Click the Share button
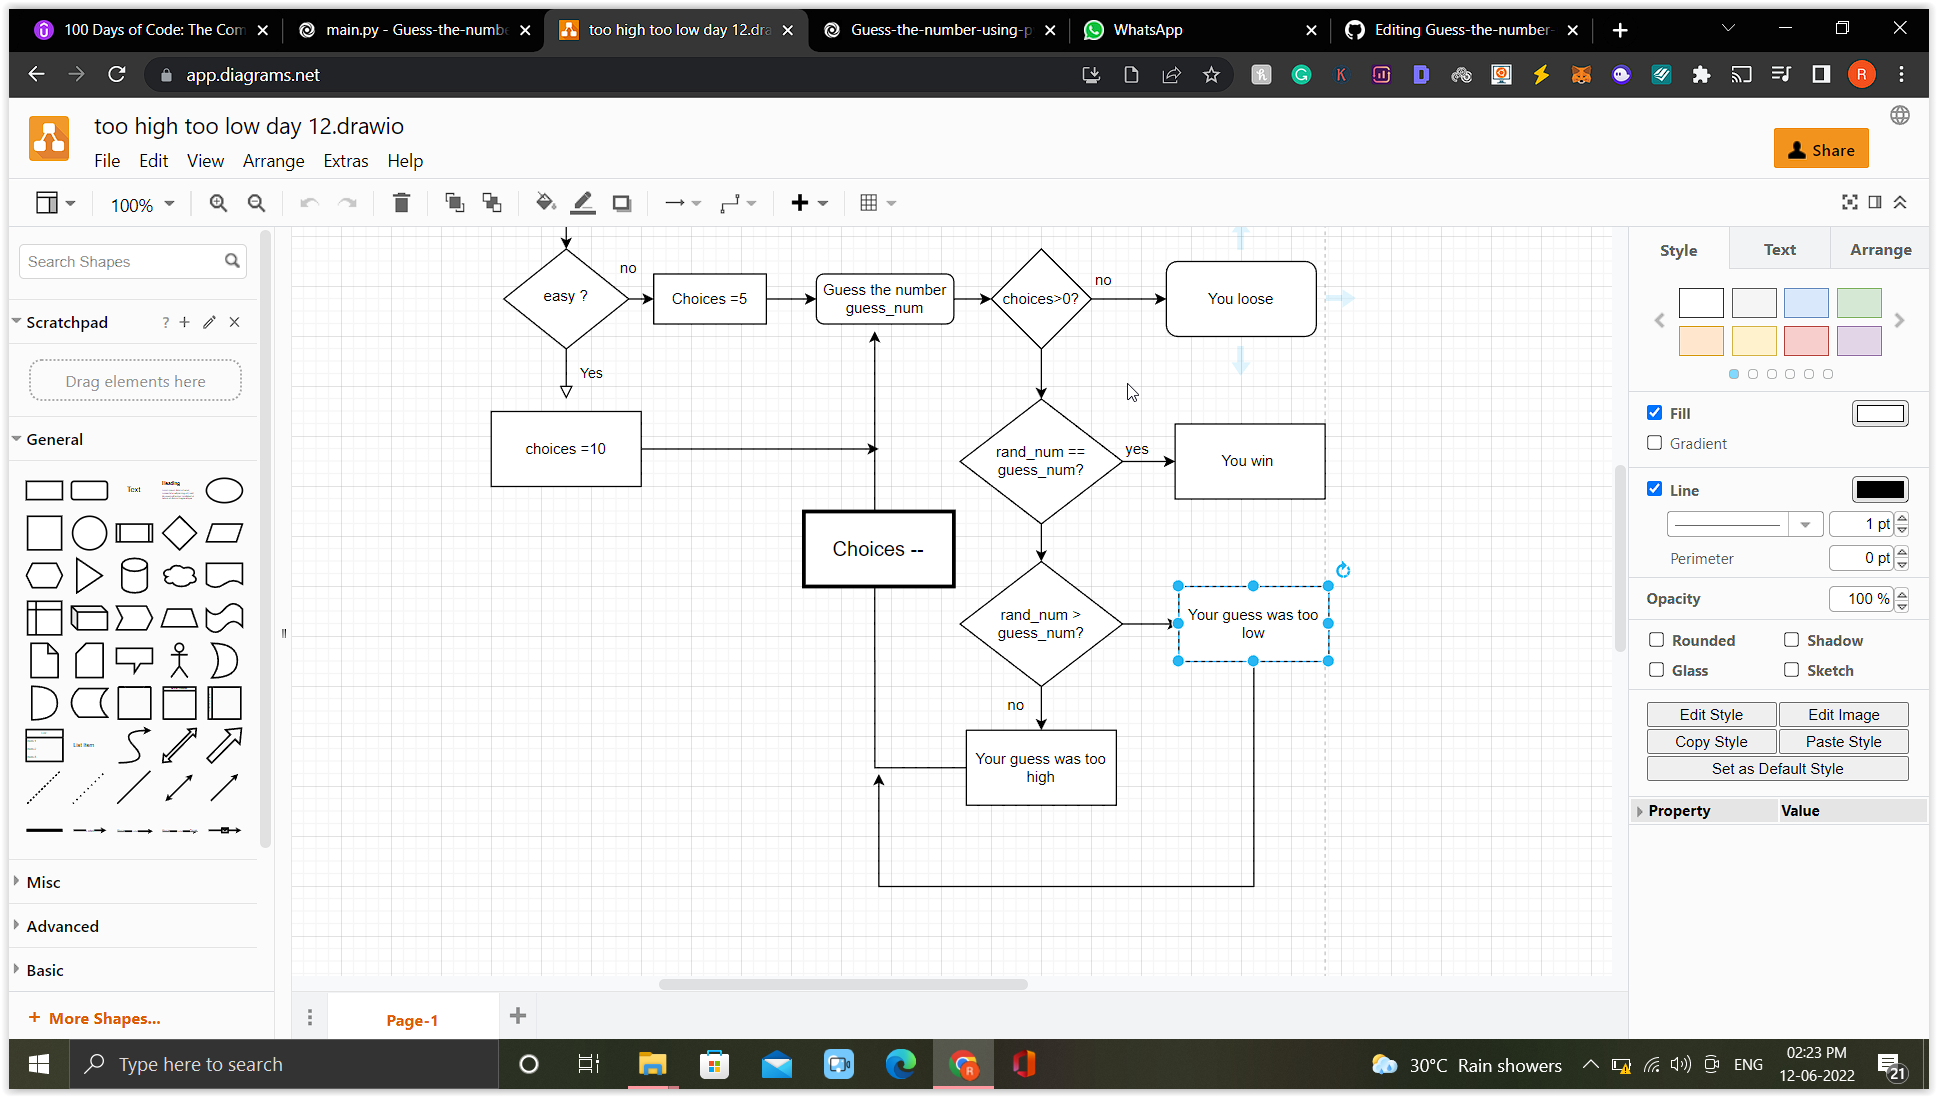The width and height of the screenshot is (1937, 1097). (x=1820, y=150)
